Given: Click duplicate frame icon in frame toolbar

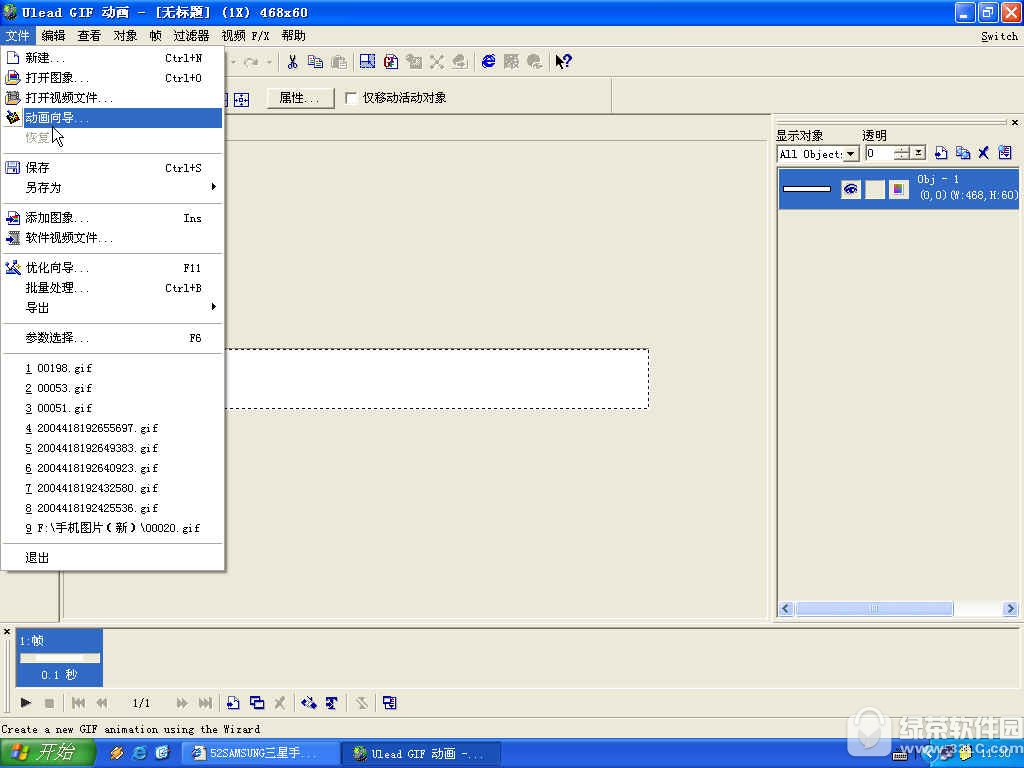Looking at the screenshot, I should pyautogui.click(x=257, y=703).
